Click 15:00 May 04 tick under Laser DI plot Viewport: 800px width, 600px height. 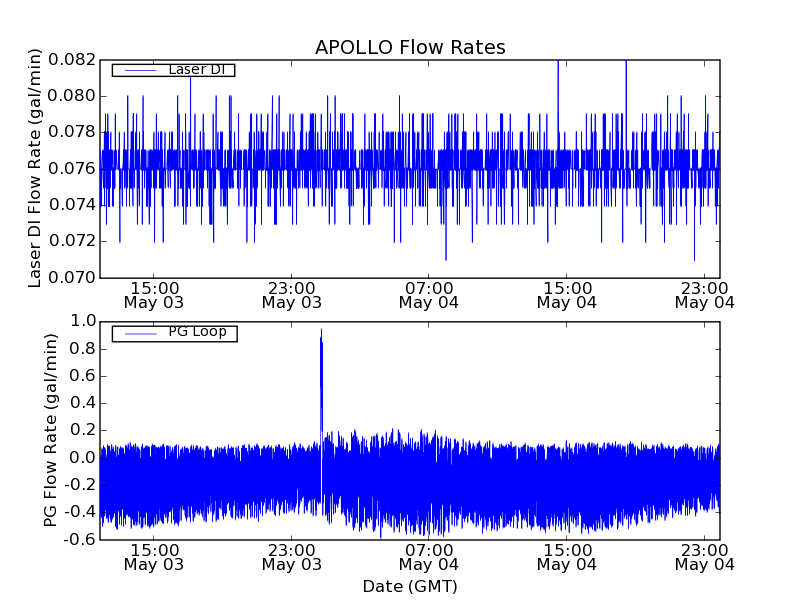click(567, 294)
